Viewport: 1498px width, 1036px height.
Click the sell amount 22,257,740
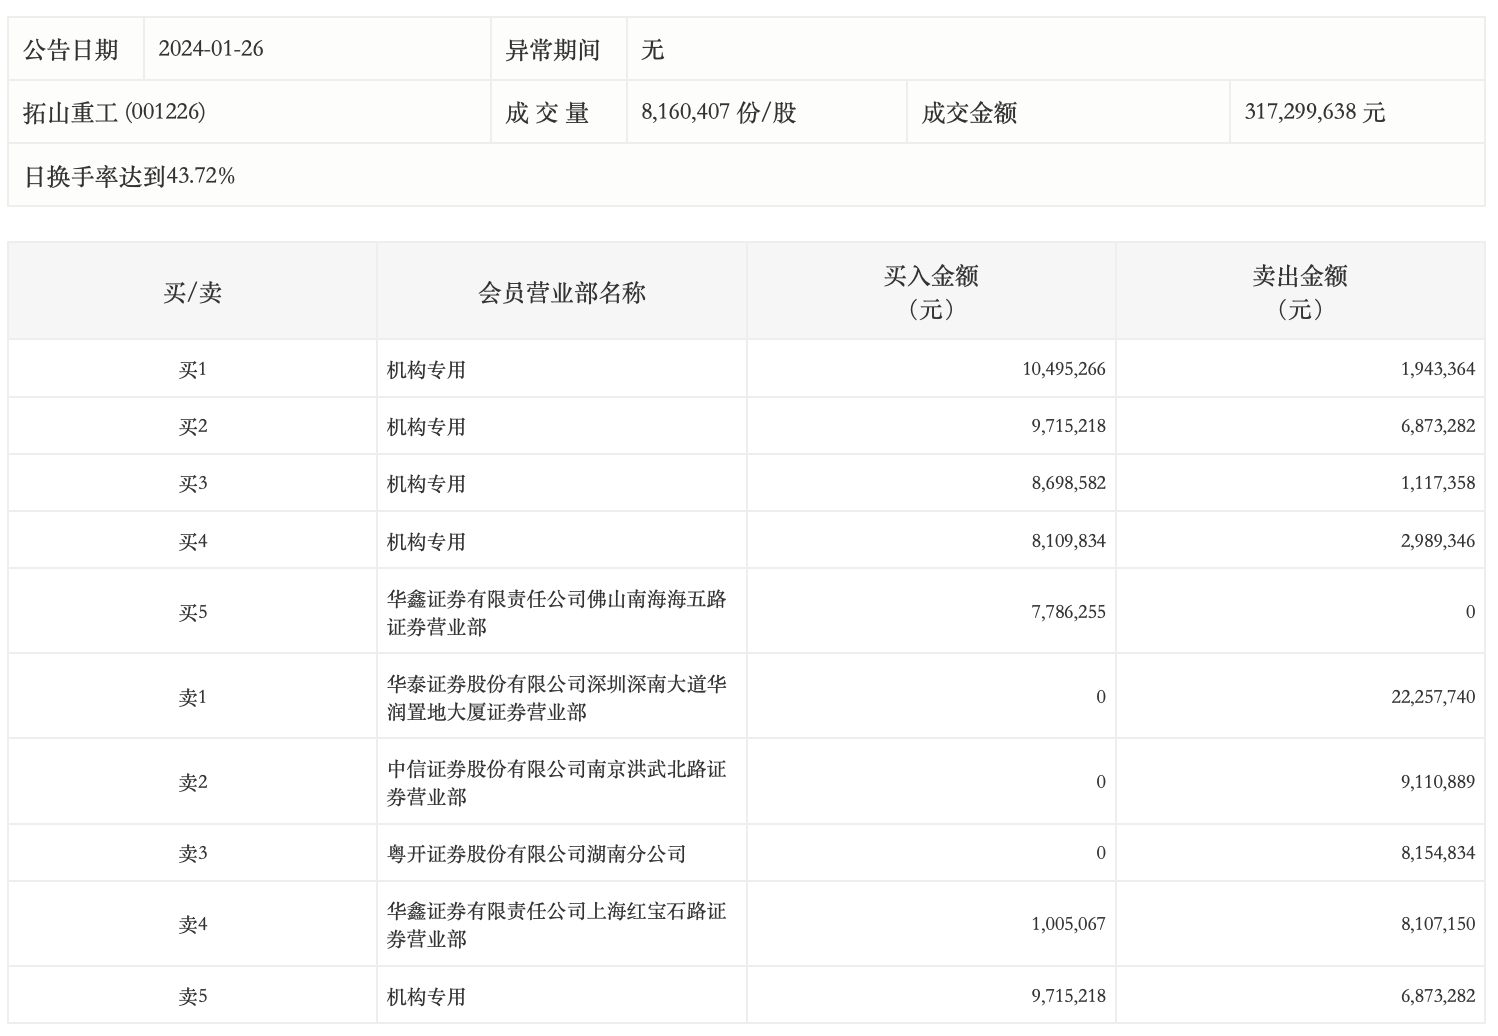[1432, 697]
